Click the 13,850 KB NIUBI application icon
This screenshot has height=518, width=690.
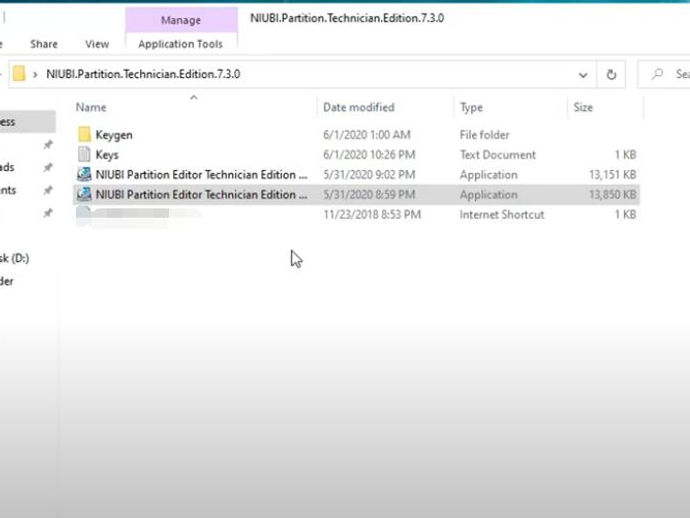pos(84,194)
